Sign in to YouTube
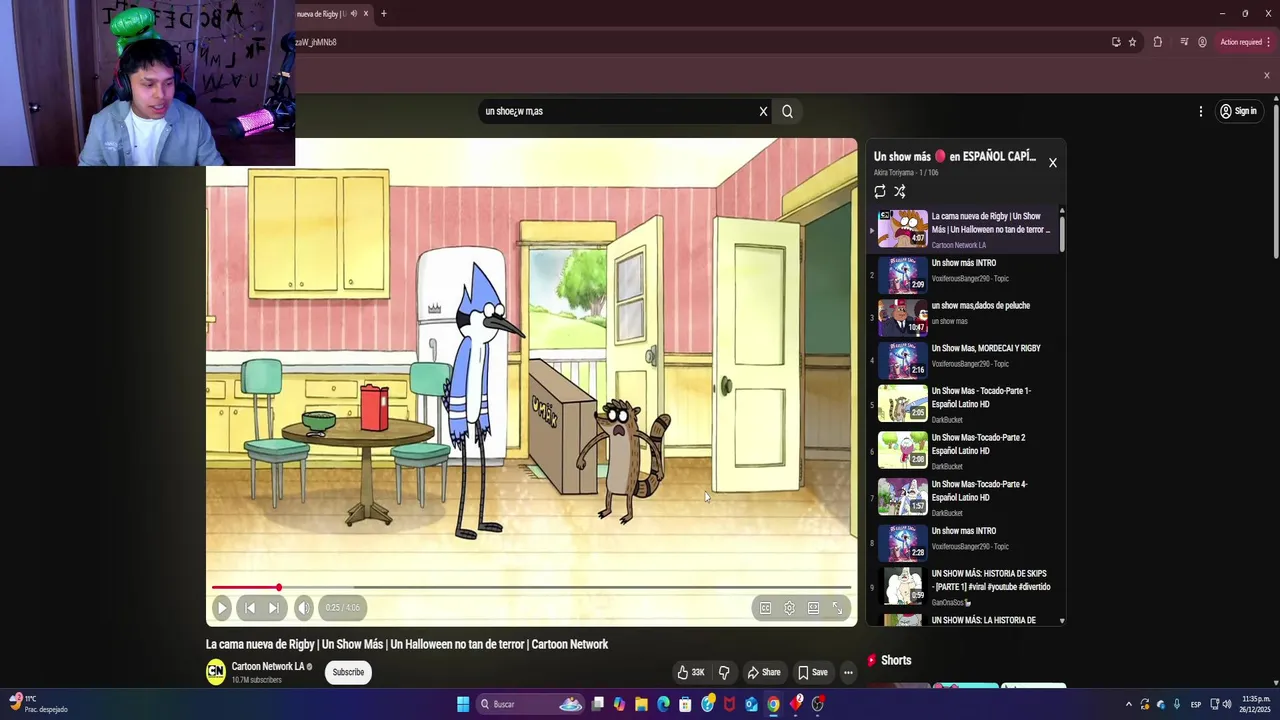The width and height of the screenshot is (1280, 720). (x=1238, y=111)
